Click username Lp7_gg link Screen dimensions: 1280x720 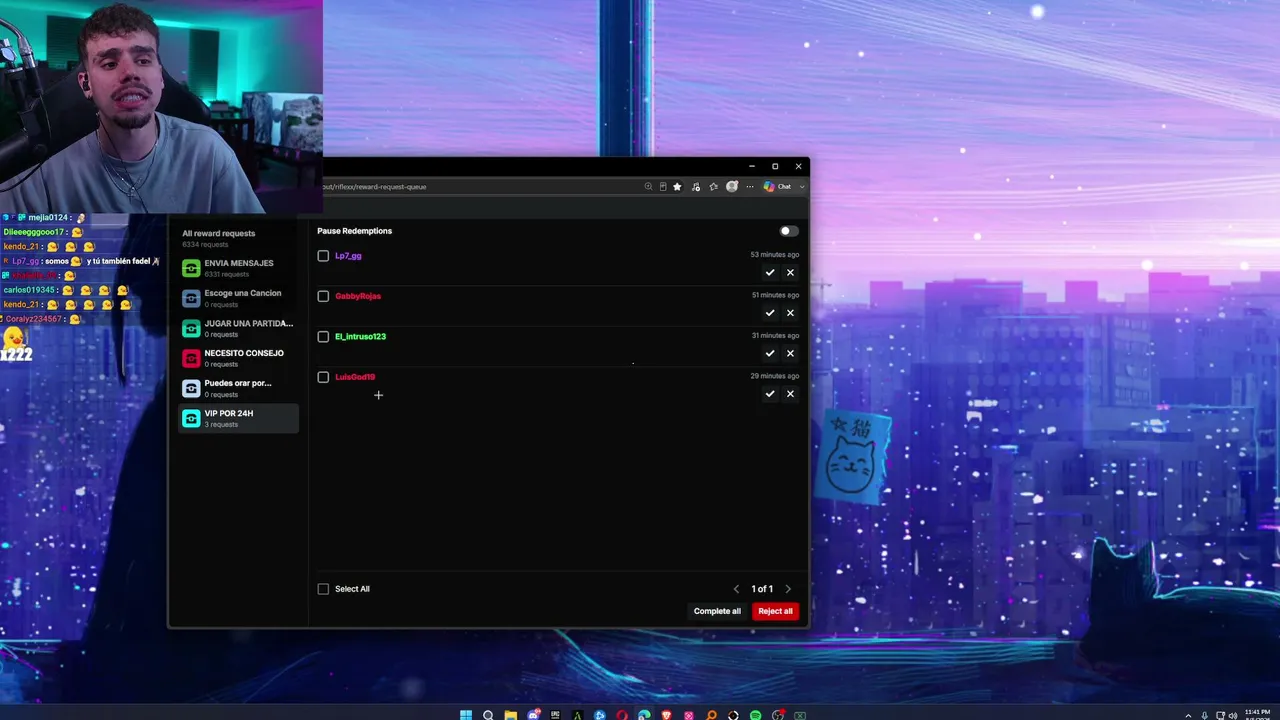(348, 256)
